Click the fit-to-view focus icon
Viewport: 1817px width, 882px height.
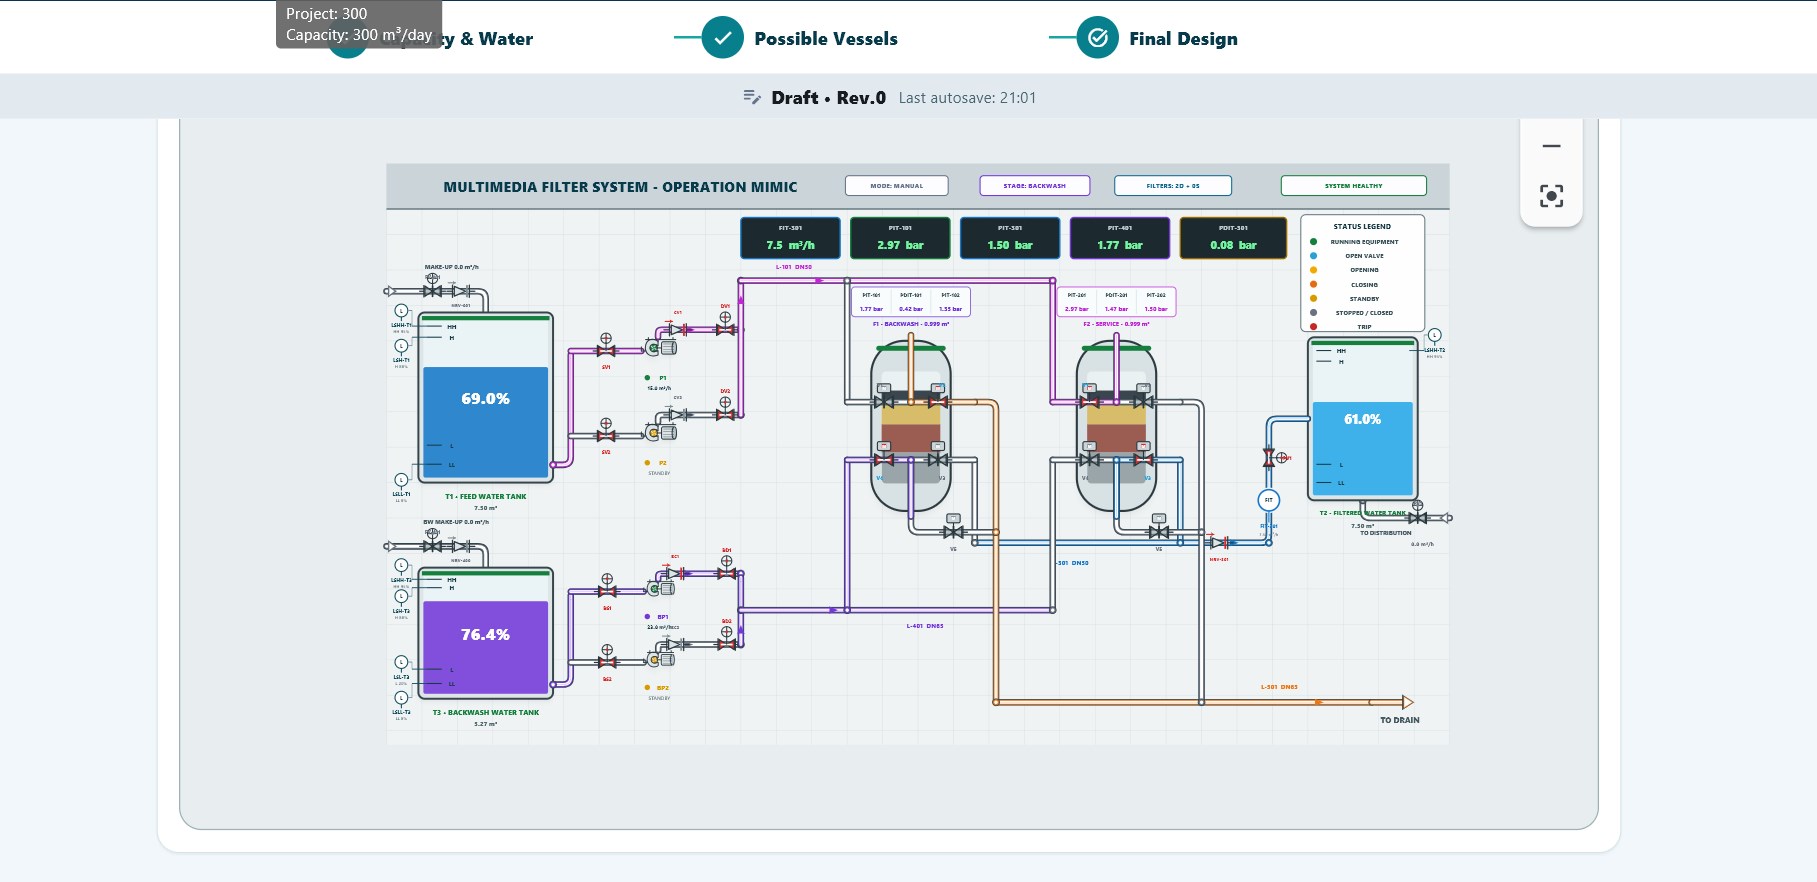pos(1551,196)
